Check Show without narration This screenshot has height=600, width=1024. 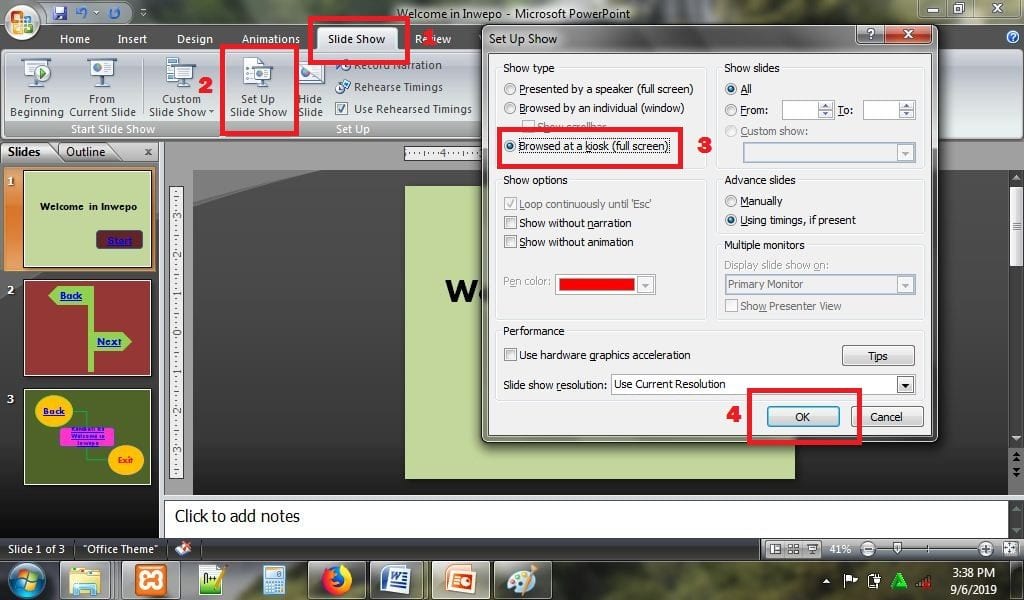click(568, 223)
